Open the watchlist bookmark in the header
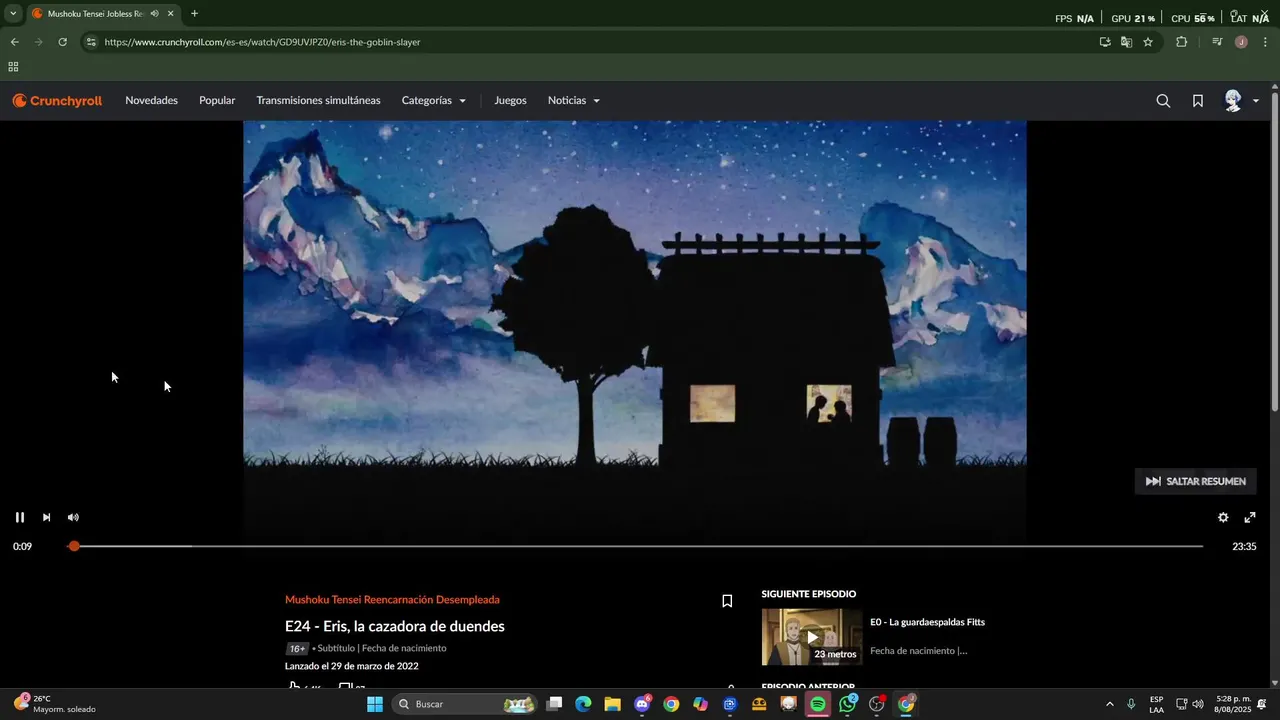Image resolution: width=1280 pixels, height=720 pixels. pyautogui.click(x=1197, y=100)
